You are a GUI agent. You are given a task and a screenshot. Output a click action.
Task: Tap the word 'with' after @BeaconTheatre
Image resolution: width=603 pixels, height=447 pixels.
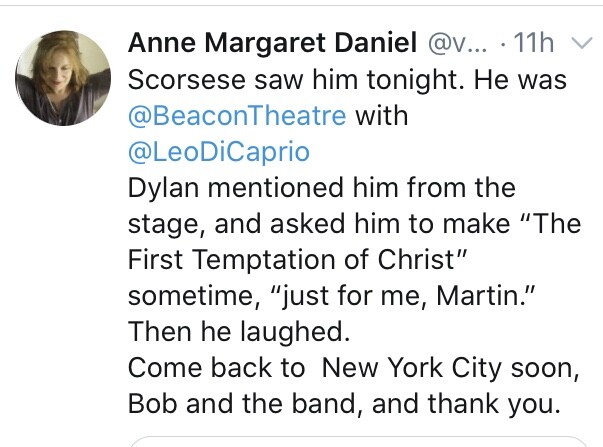(x=381, y=116)
